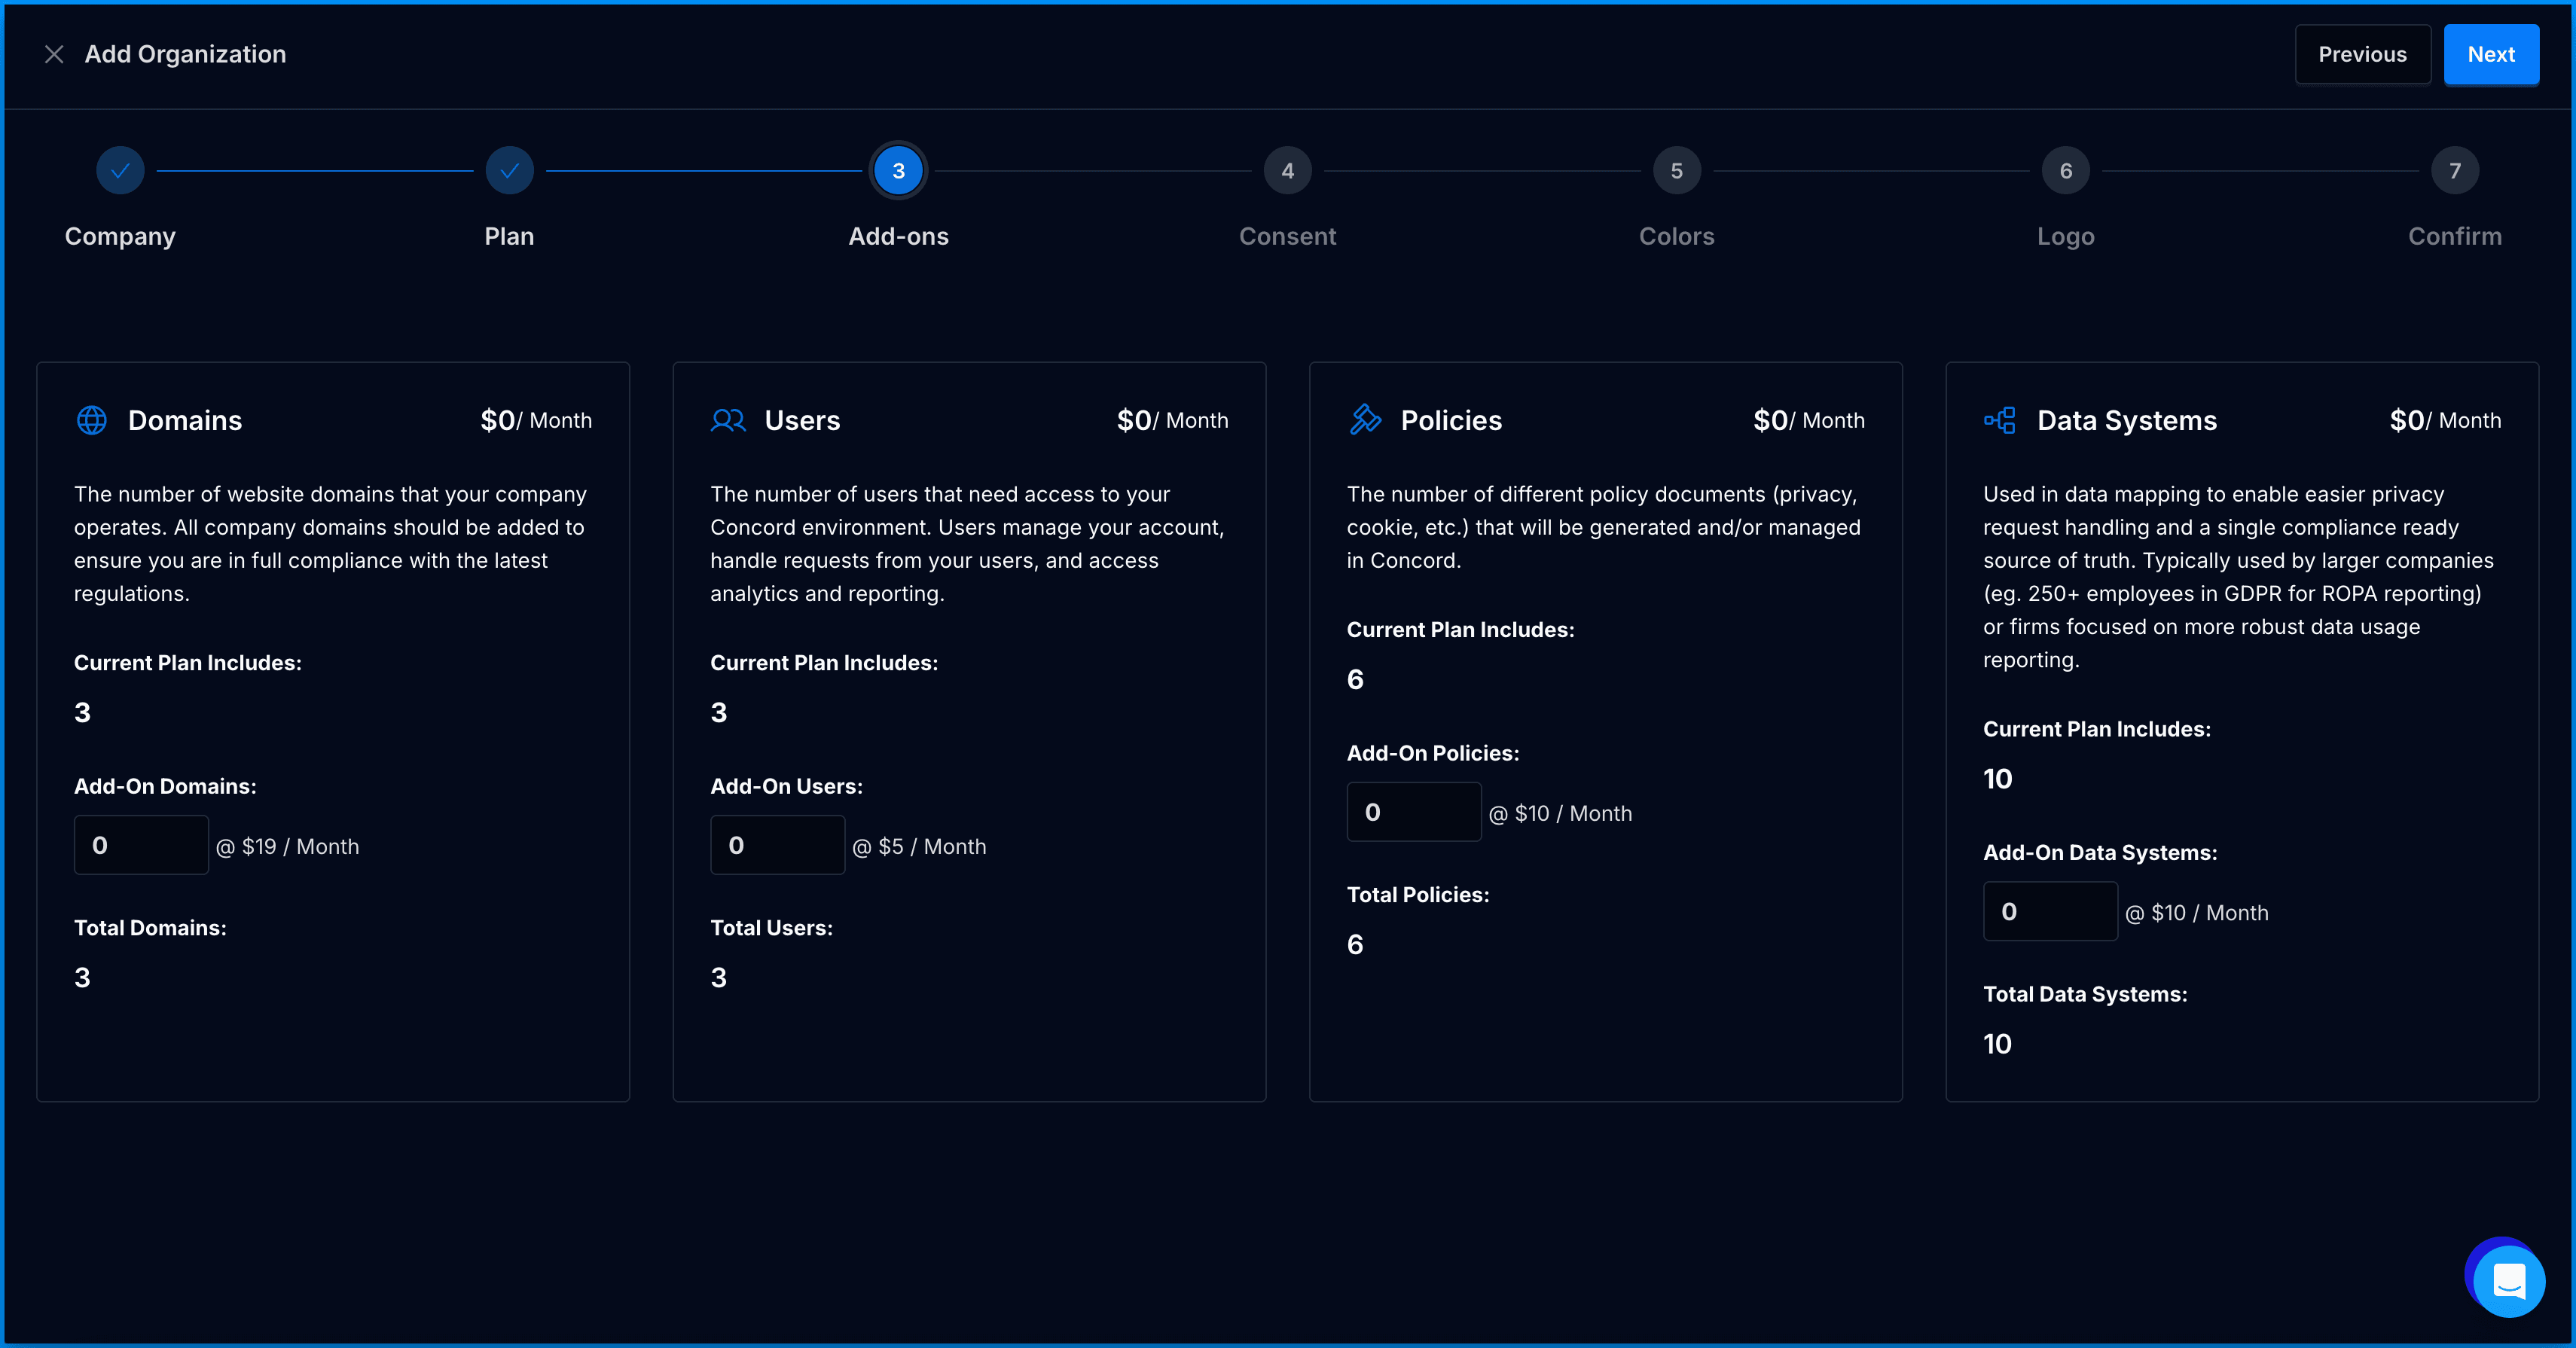Click the step 3 Add-ons circle

tap(898, 171)
